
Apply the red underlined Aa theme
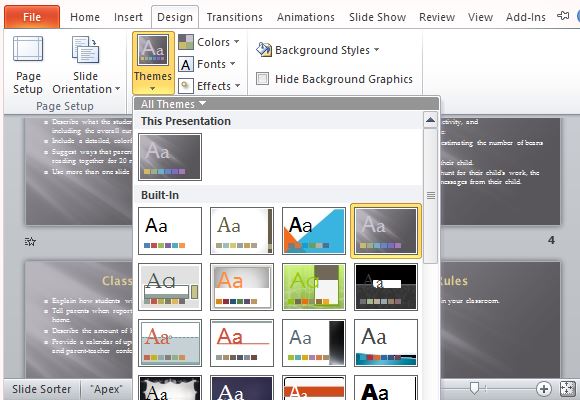pos(242,343)
